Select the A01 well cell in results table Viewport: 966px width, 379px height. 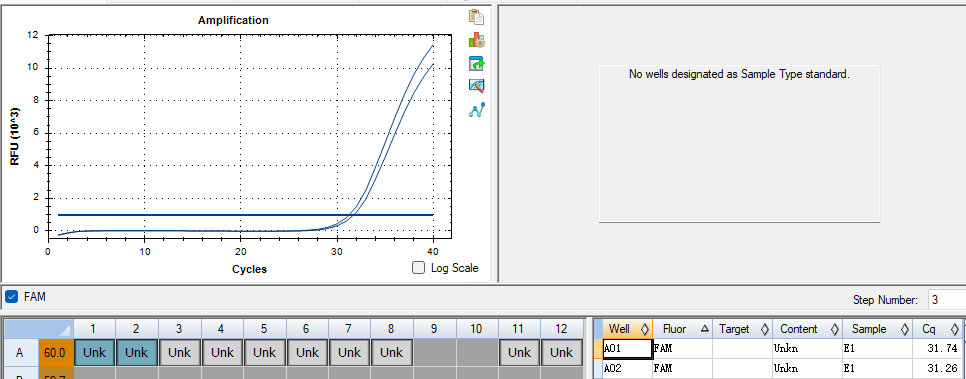(627, 349)
